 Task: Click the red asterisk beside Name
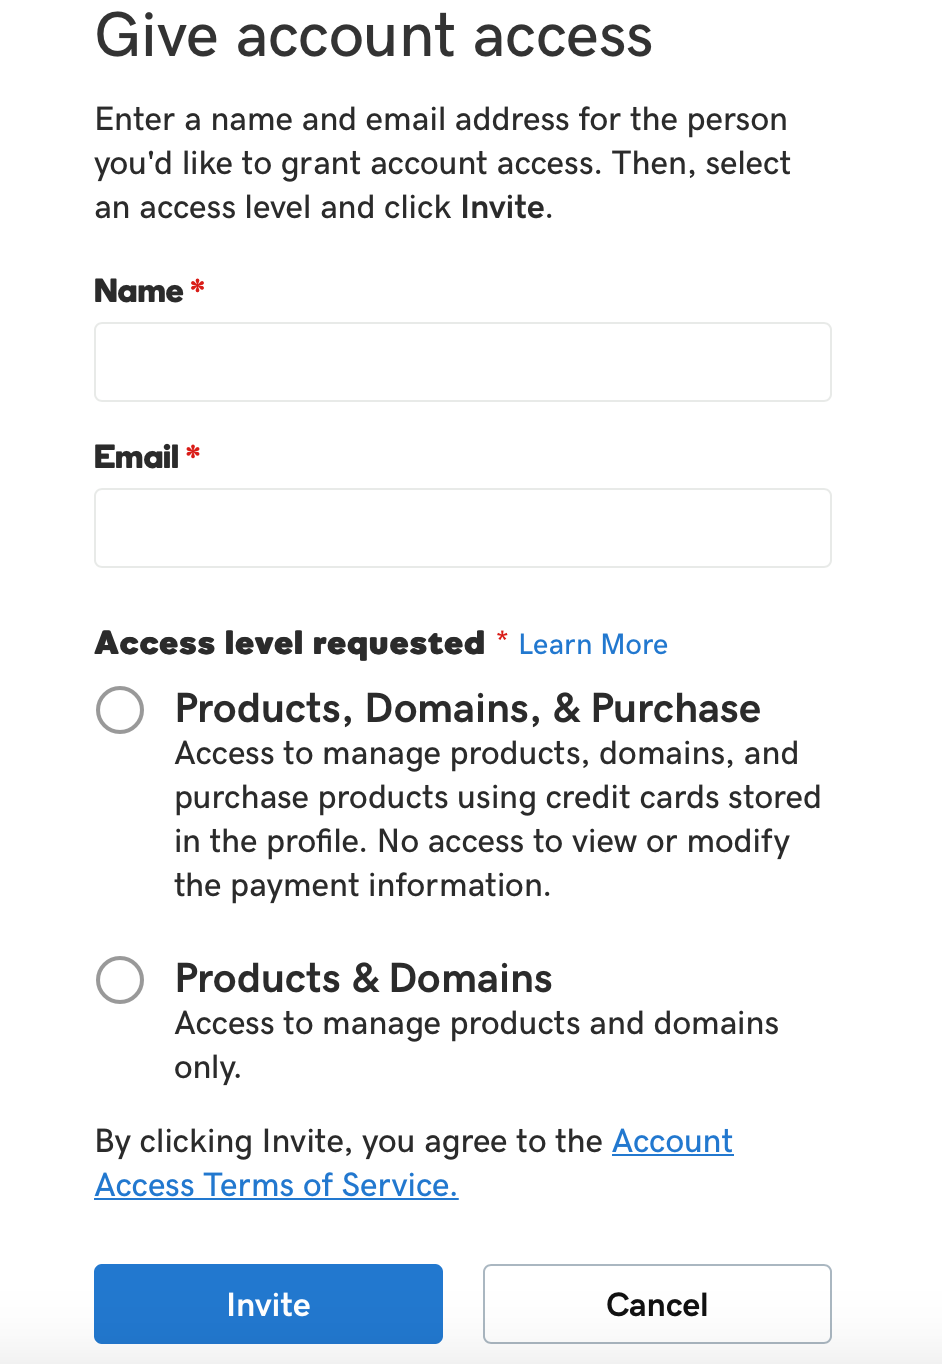click(x=198, y=289)
